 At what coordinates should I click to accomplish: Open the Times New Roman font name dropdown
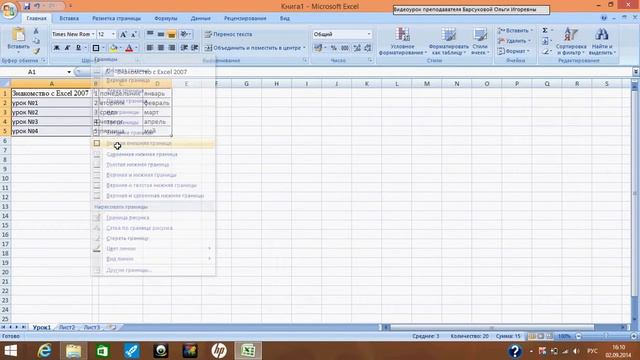click(x=93, y=34)
